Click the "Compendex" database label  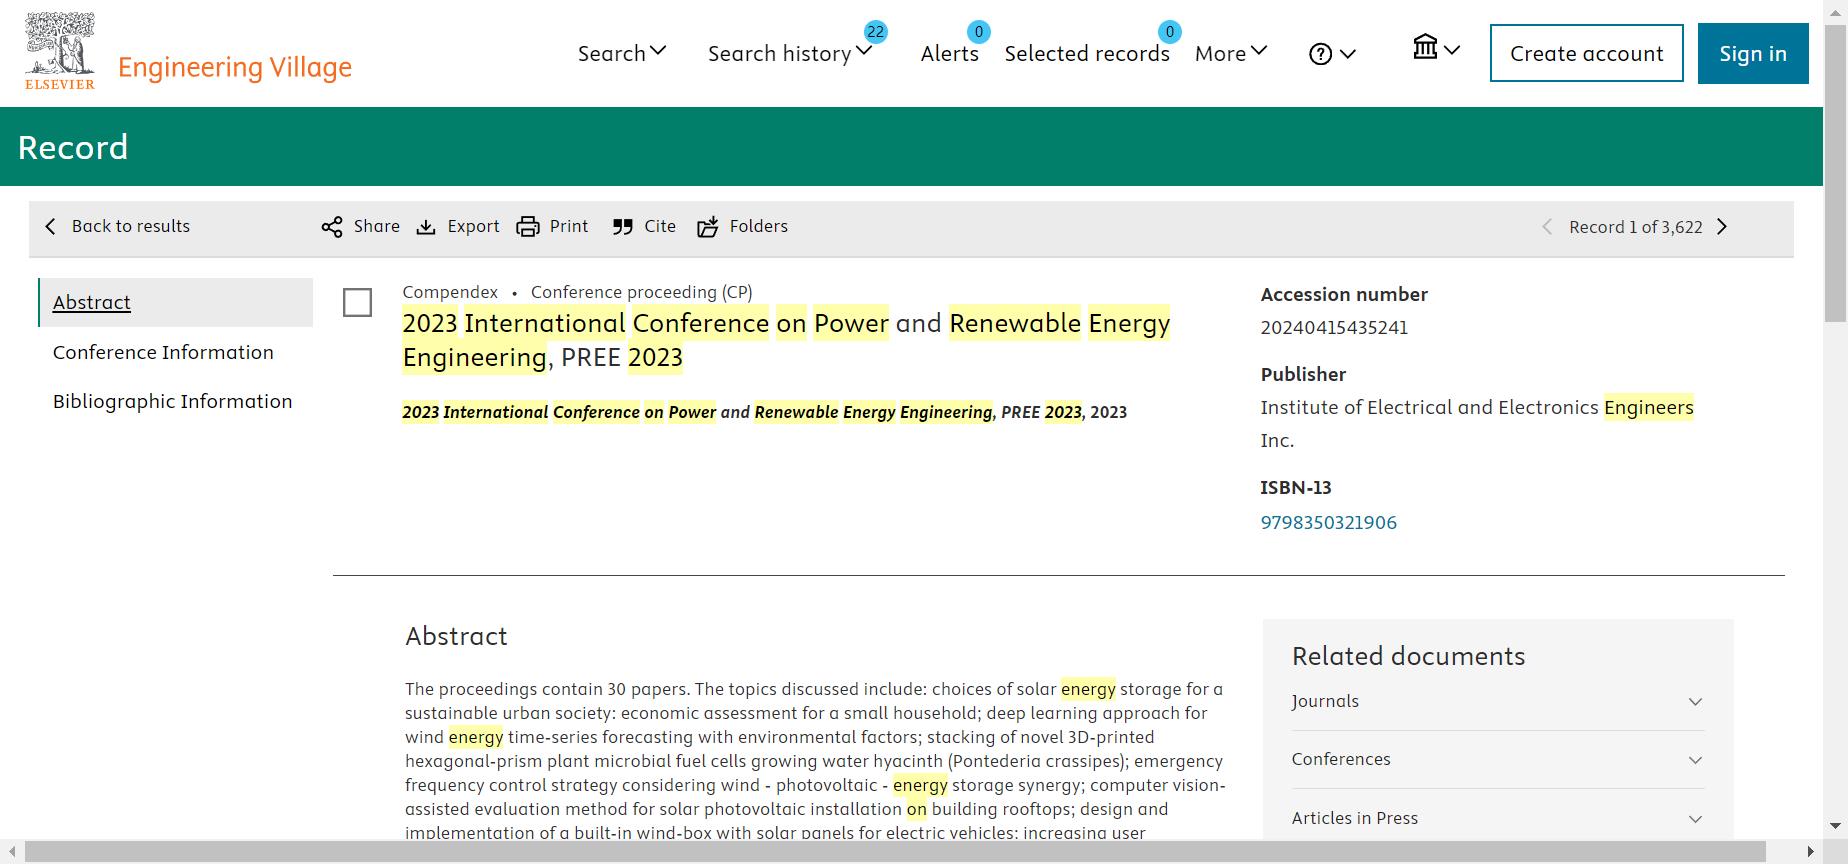tap(450, 292)
